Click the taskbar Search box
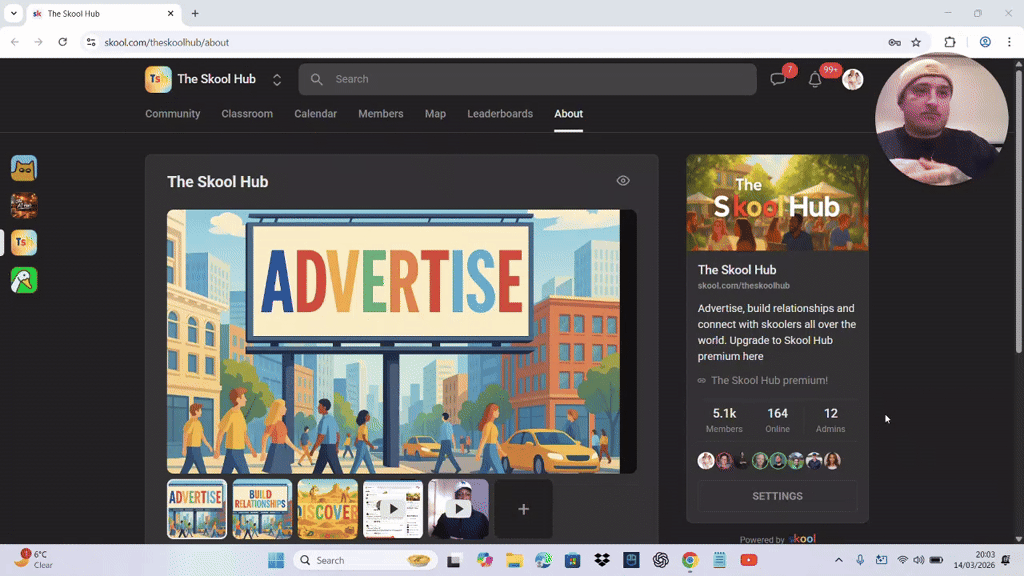 pos(364,560)
